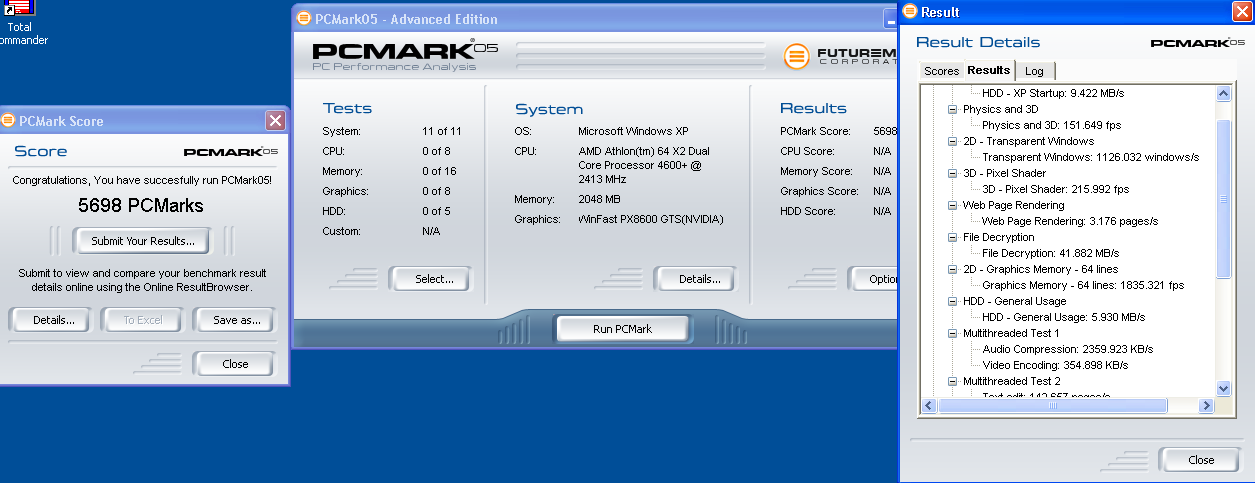Click the '11 of 11' System tests value
Screen dimensions: 1255x483
pos(441,131)
